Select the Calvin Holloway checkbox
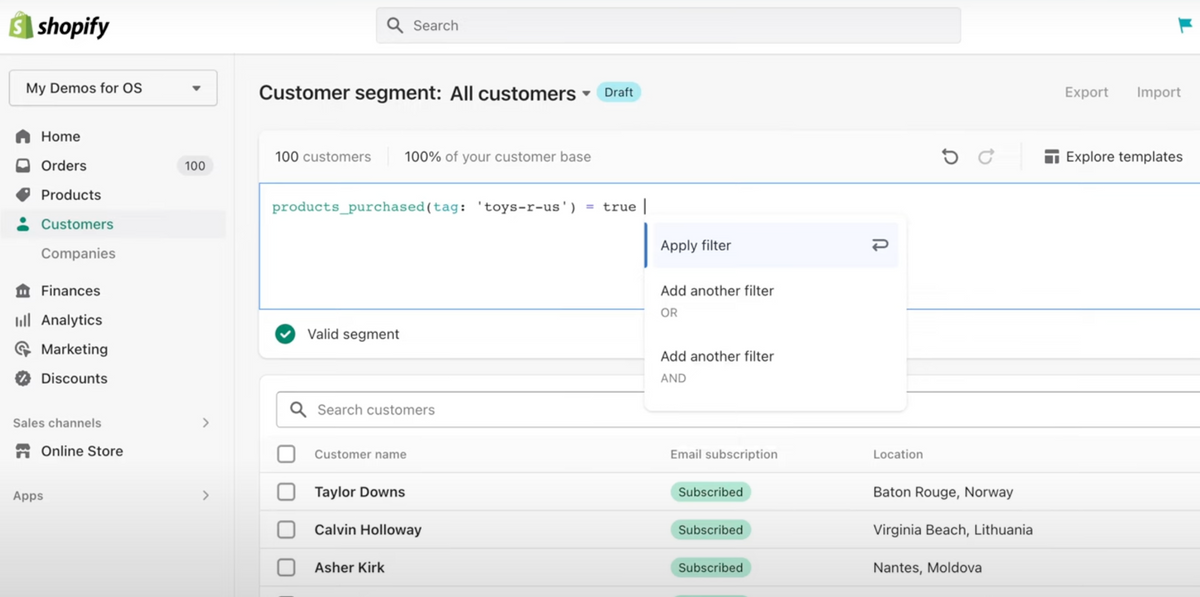Viewport: 1200px width, 597px height. coord(286,530)
